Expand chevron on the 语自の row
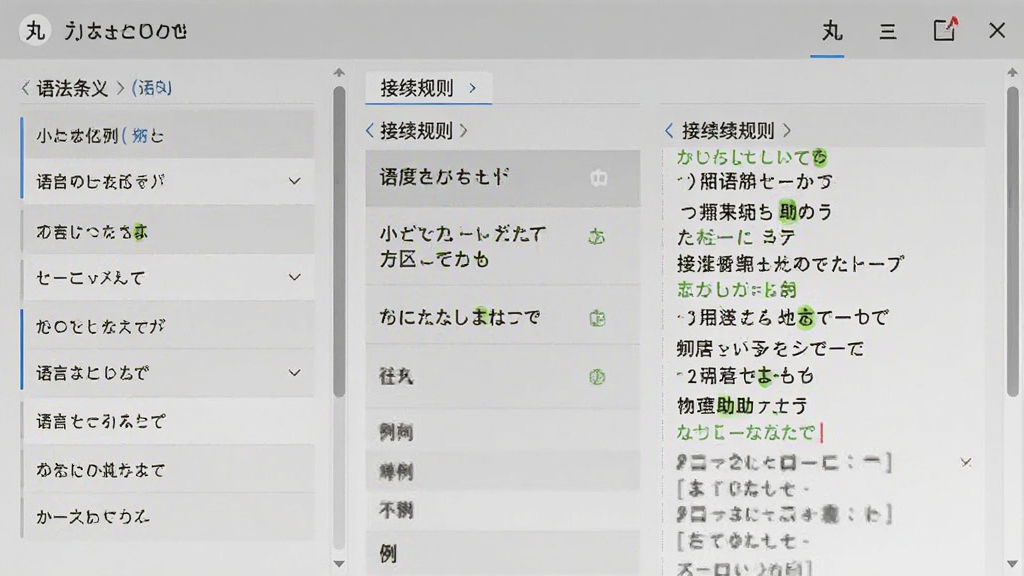Image resolution: width=1024 pixels, height=576 pixels. (295, 182)
